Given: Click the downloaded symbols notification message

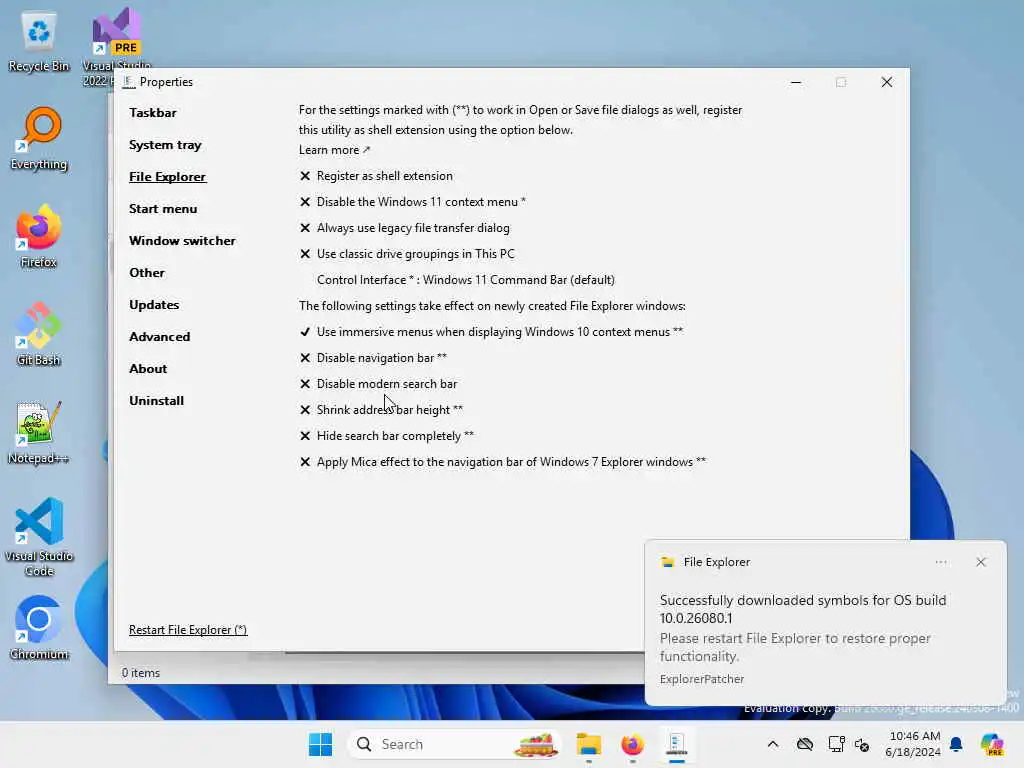Looking at the screenshot, I should (x=803, y=609).
